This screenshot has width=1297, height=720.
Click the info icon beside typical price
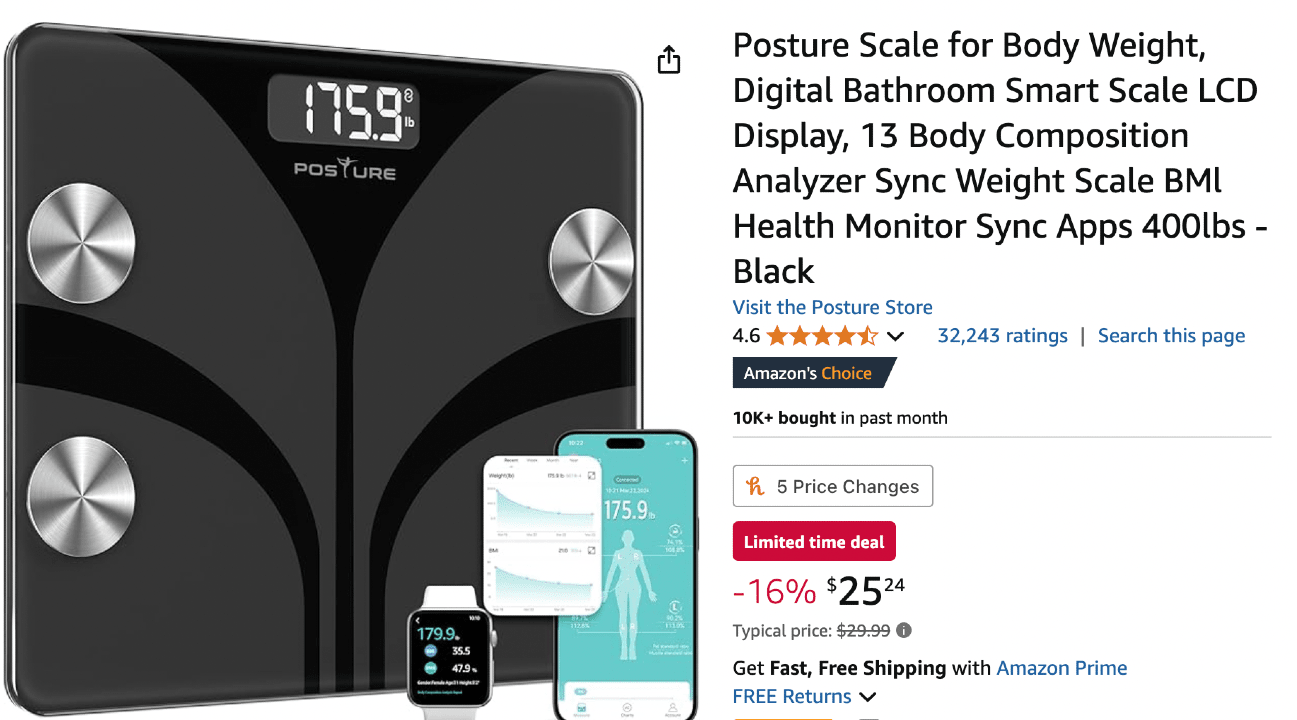coord(904,631)
